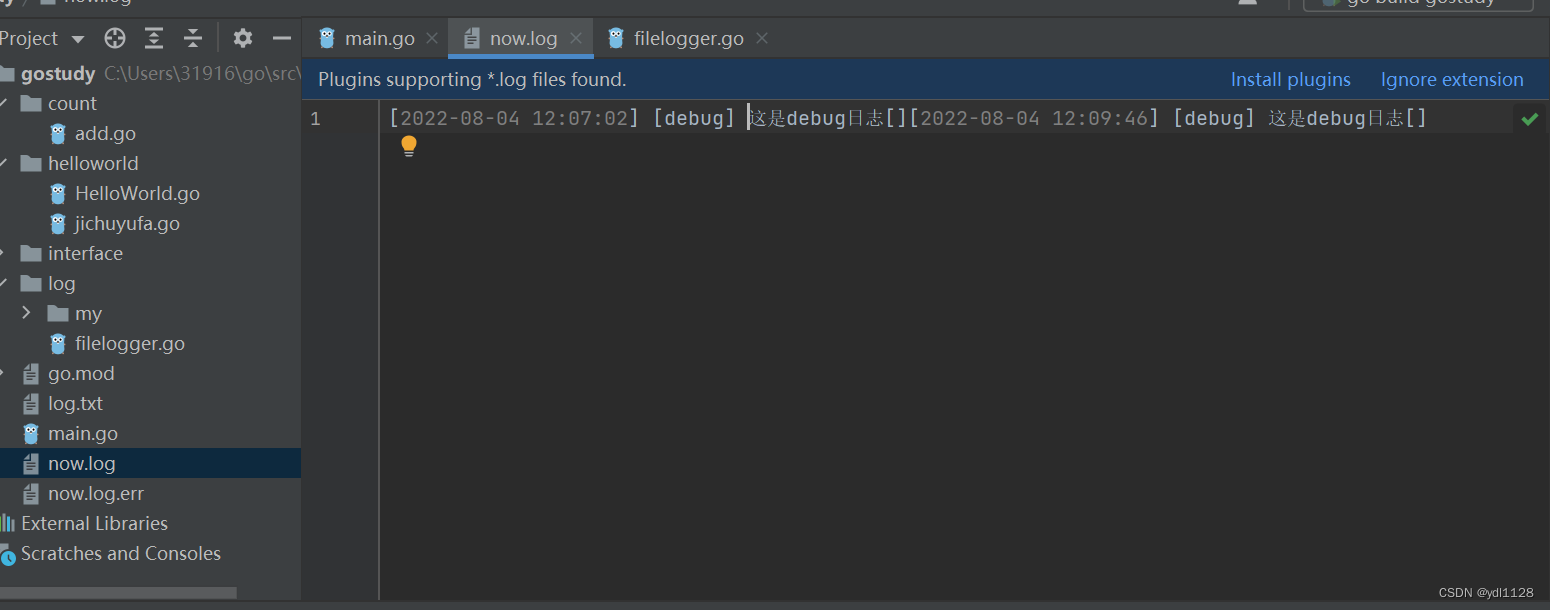Click the locate current file target icon
Image resolution: width=1550 pixels, height=610 pixels.
tap(115, 38)
